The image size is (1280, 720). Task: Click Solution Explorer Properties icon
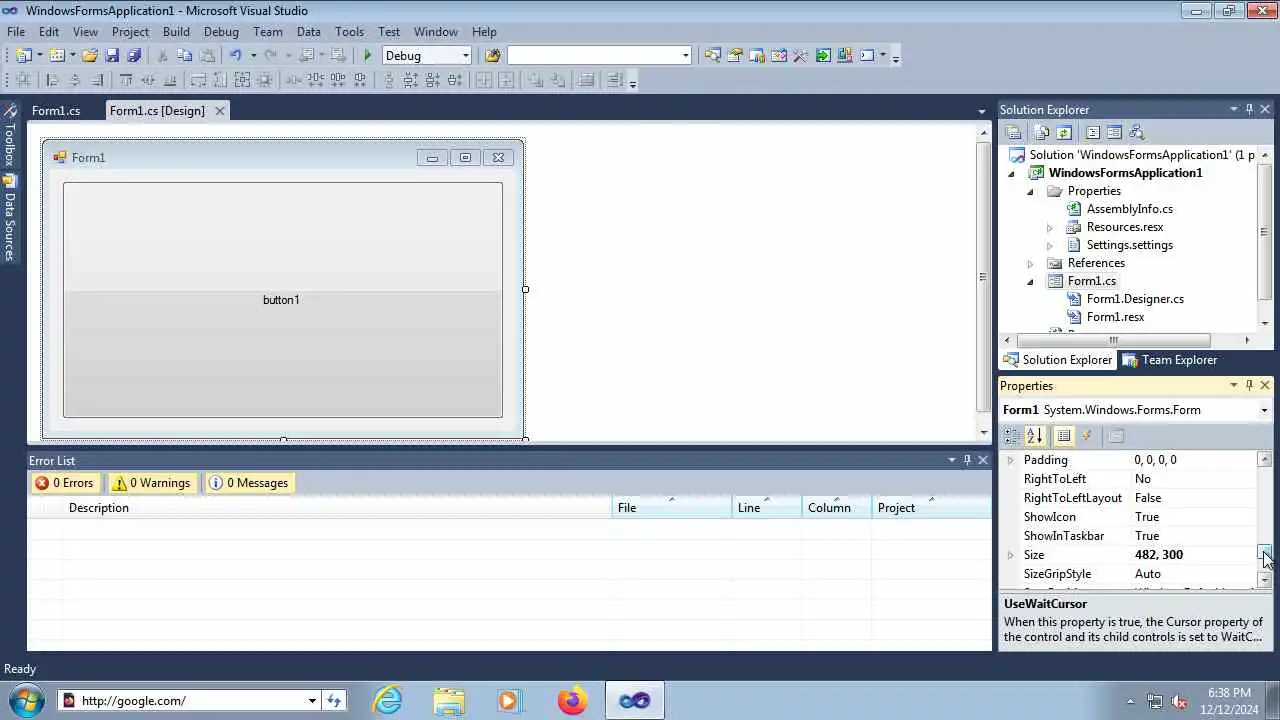(x=1013, y=132)
